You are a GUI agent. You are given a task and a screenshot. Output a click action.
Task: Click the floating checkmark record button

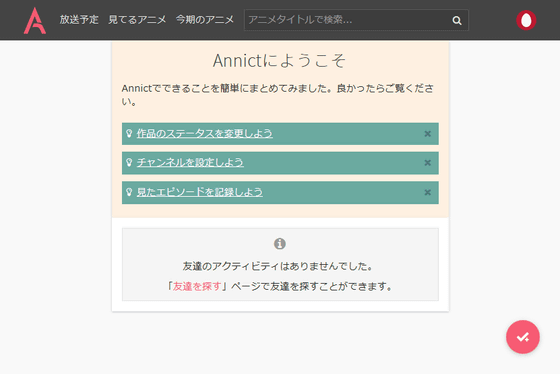(522, 337)
